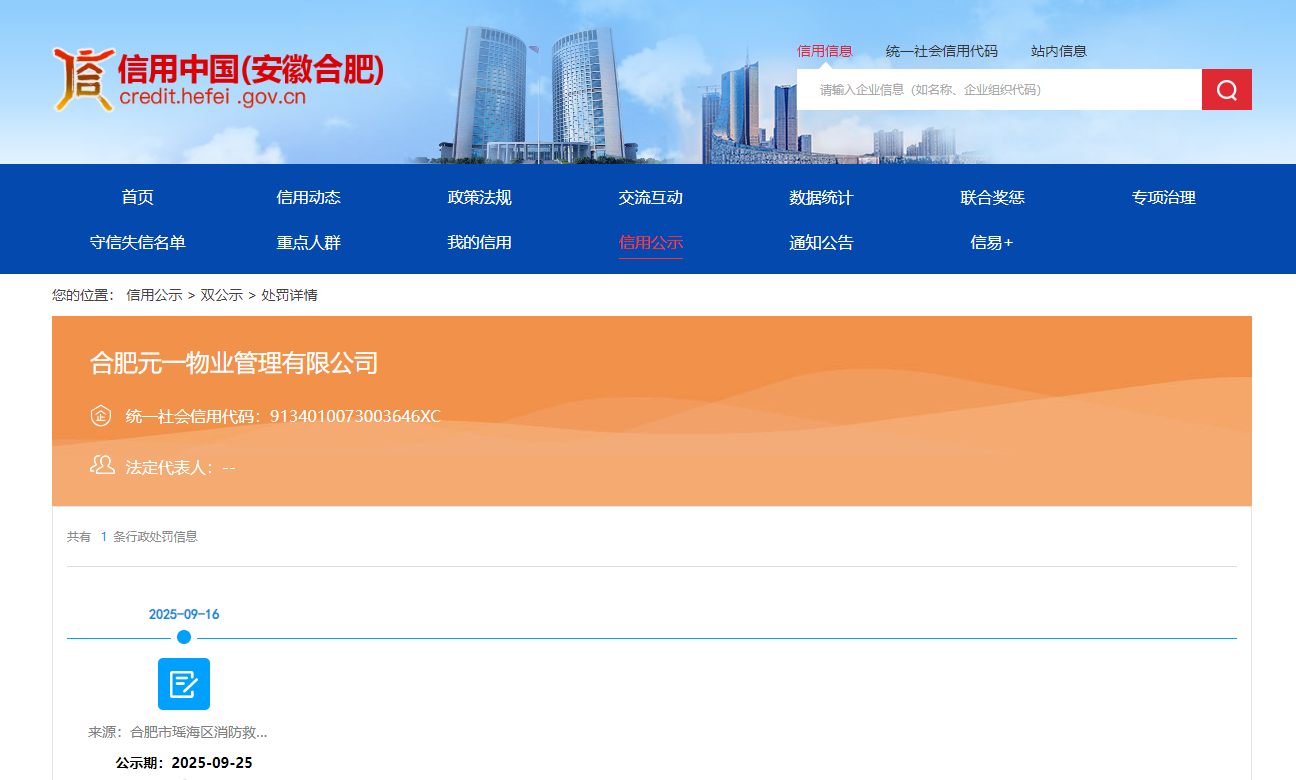Click the 法定代表人 label text

tap(167, 467)
